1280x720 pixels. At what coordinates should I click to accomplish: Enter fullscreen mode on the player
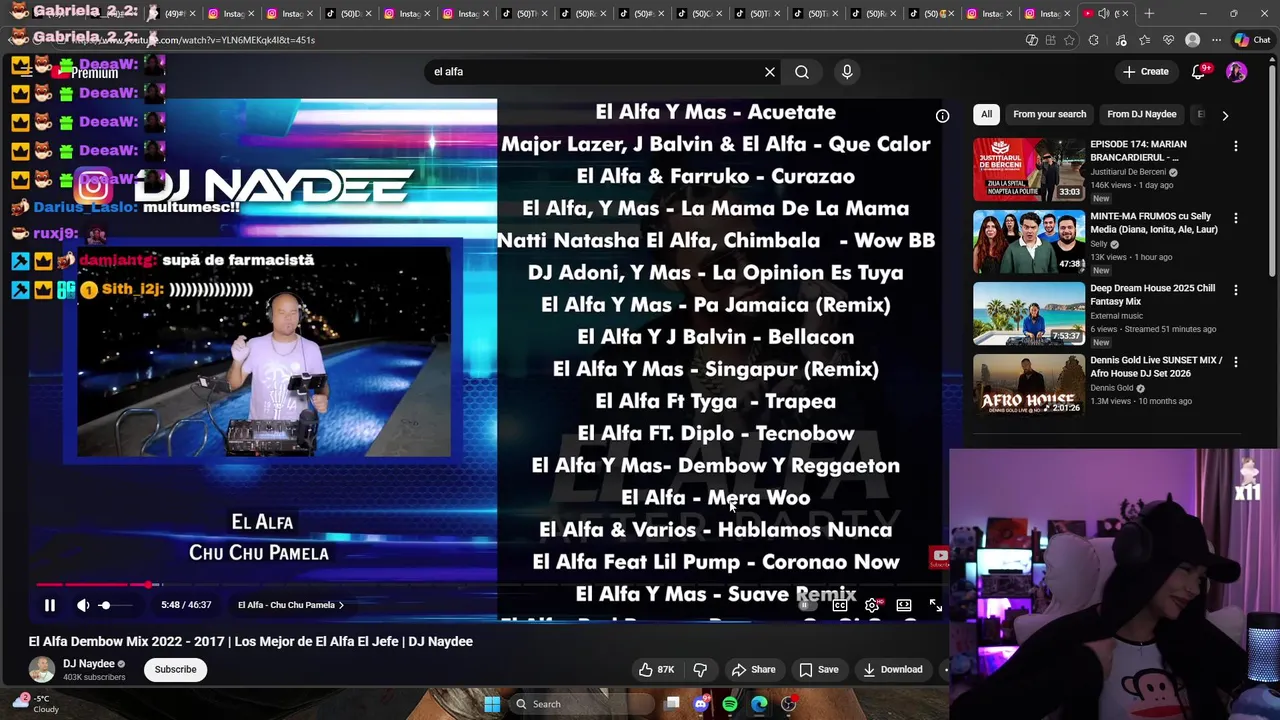[936, 605]
